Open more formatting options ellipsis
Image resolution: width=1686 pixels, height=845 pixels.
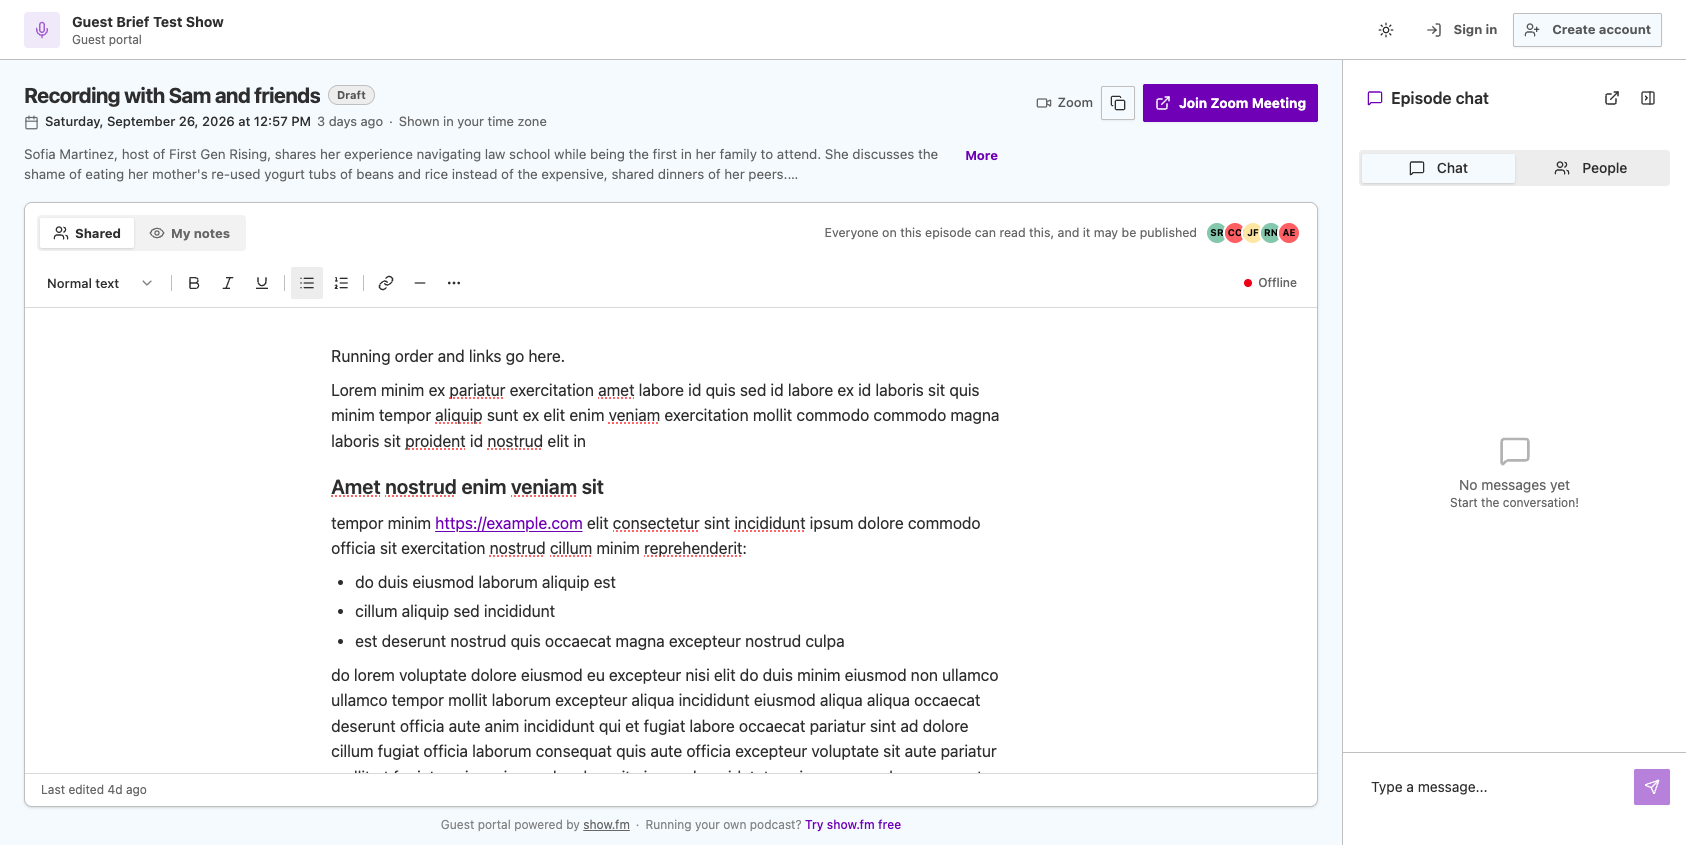pyautogui.click(x=454, y=283)
